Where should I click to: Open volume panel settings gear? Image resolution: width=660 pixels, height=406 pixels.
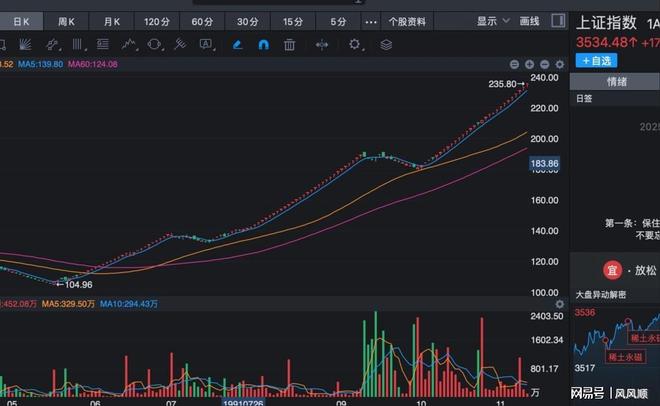click(x=559, y=303)
